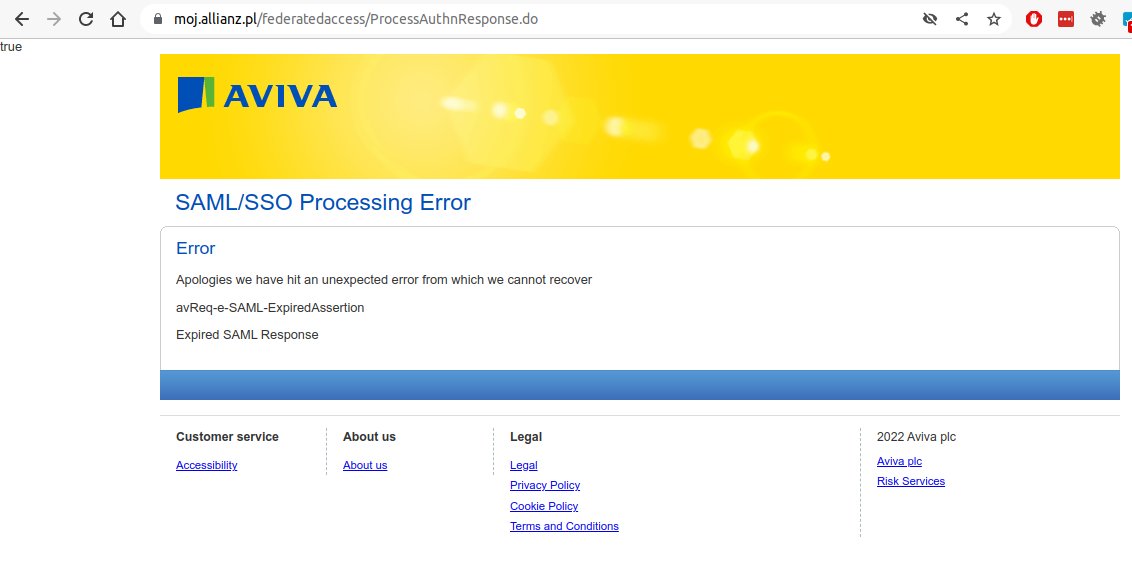Open the Risk Services link
This screenshot has height=582, width=1132.
910,482
